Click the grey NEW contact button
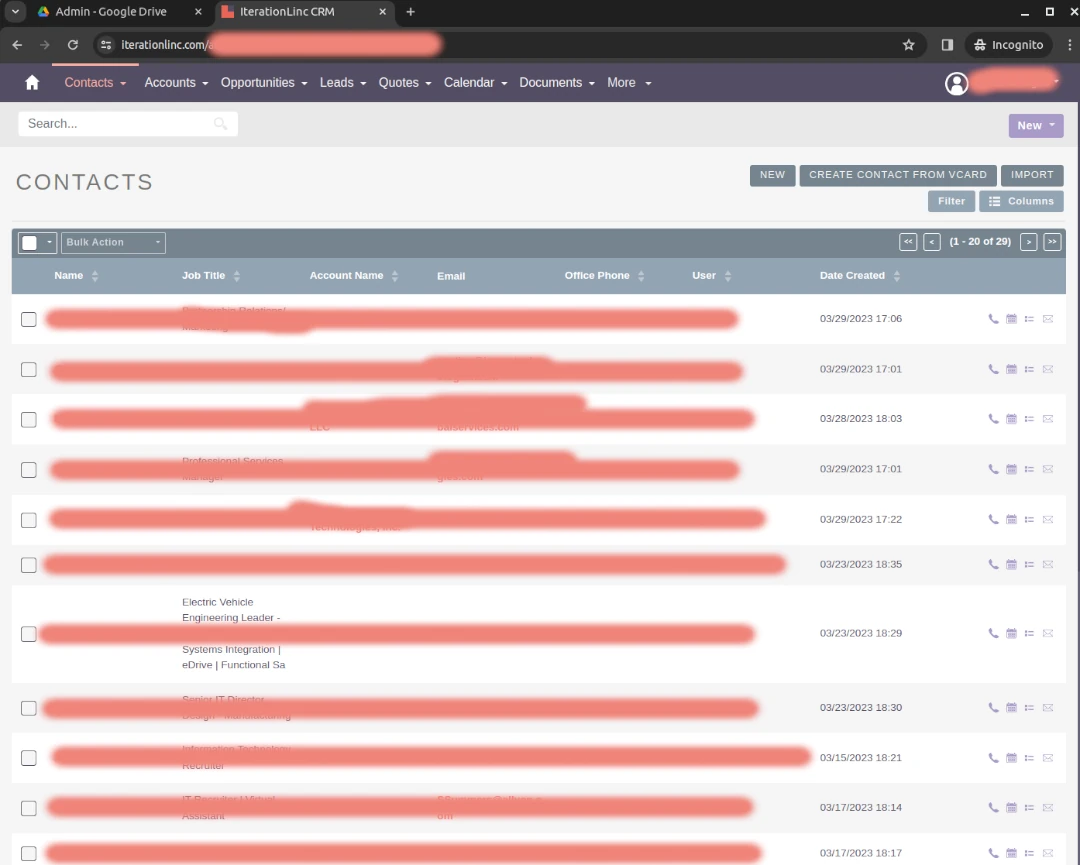Image resolution: width=1080 pixels, height=865 pixels. [x=772, y=175]
